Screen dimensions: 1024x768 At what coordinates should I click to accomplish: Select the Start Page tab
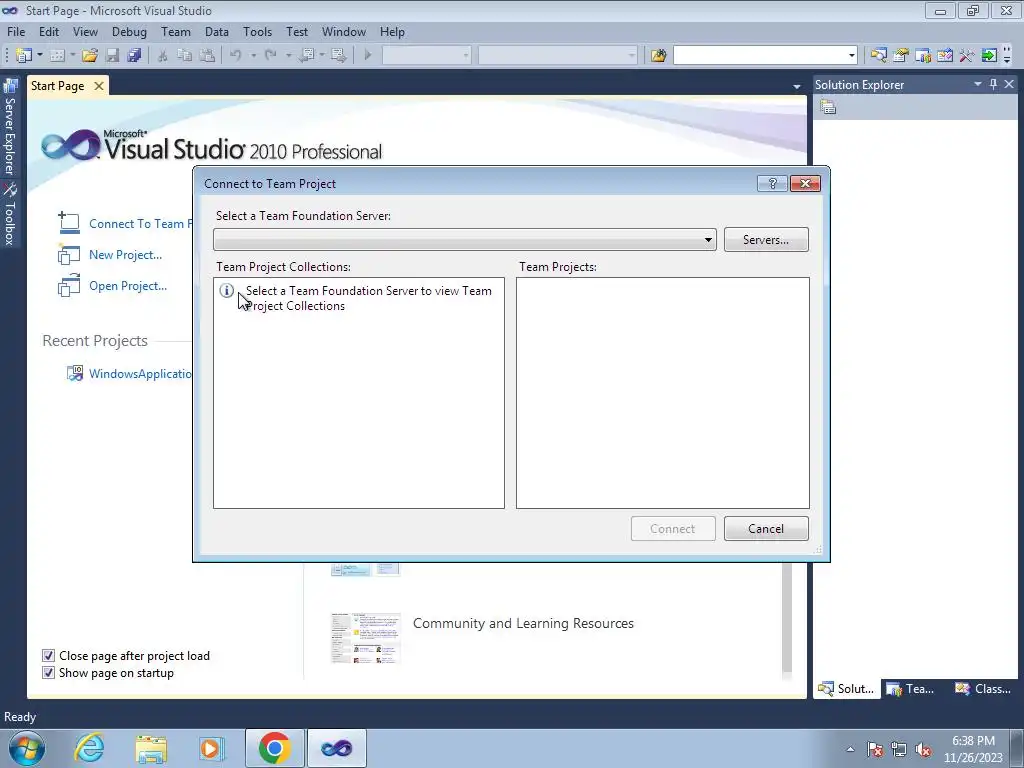(57, 86)
